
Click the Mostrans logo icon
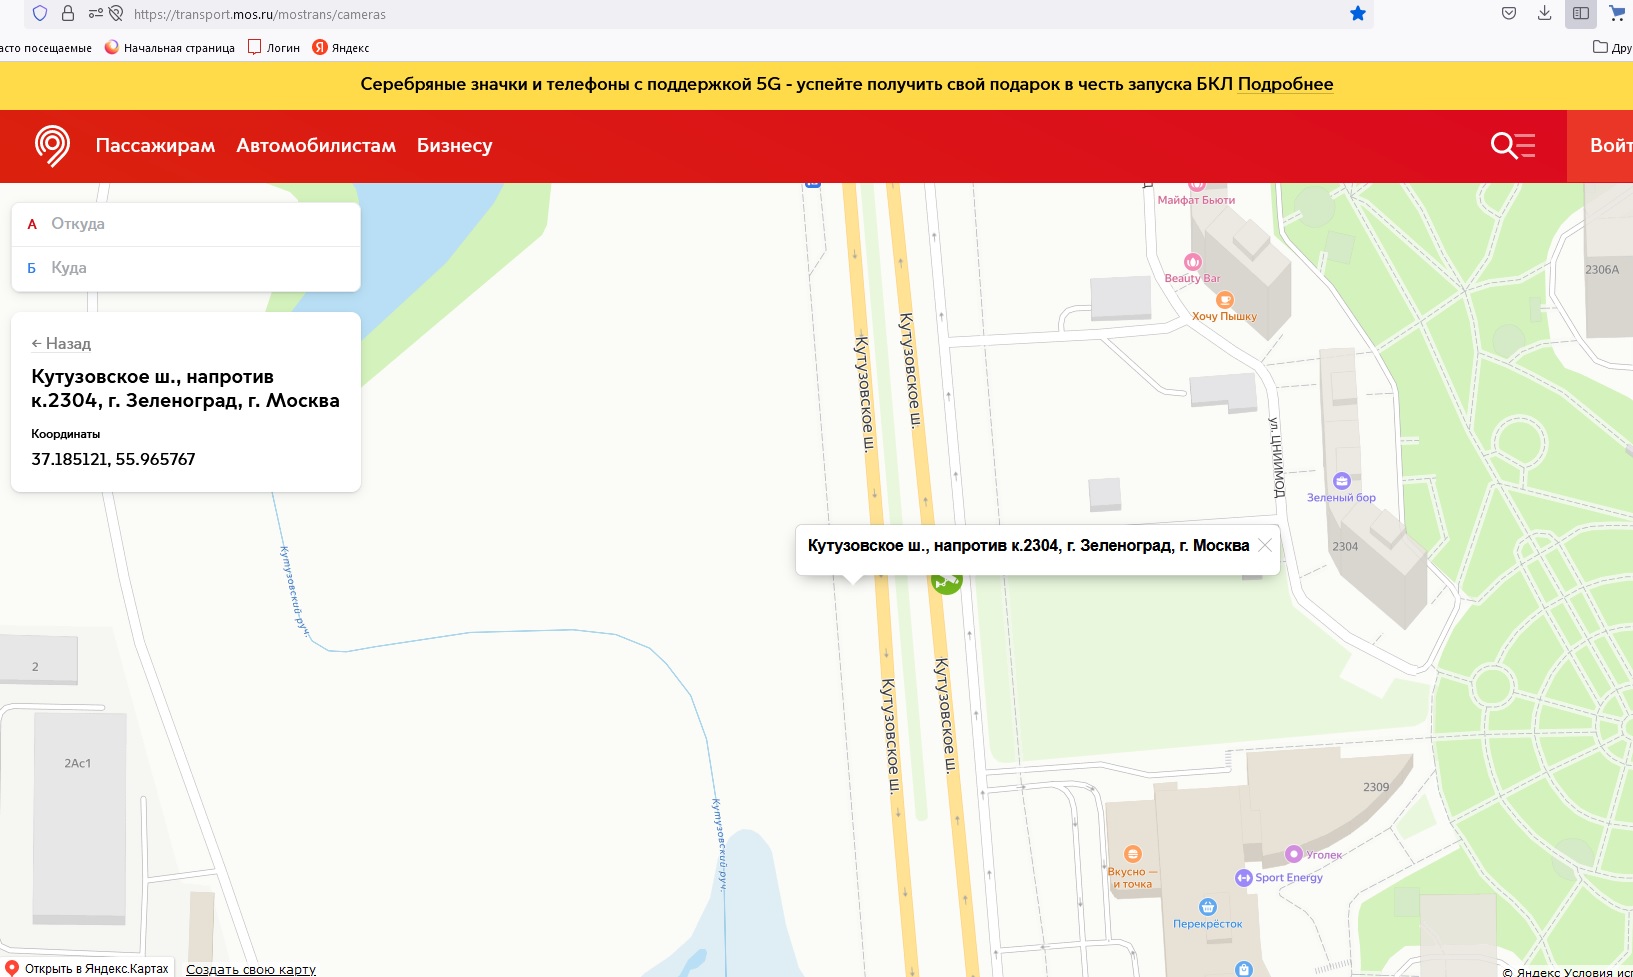pyautogui.click(x=52, y=146)
